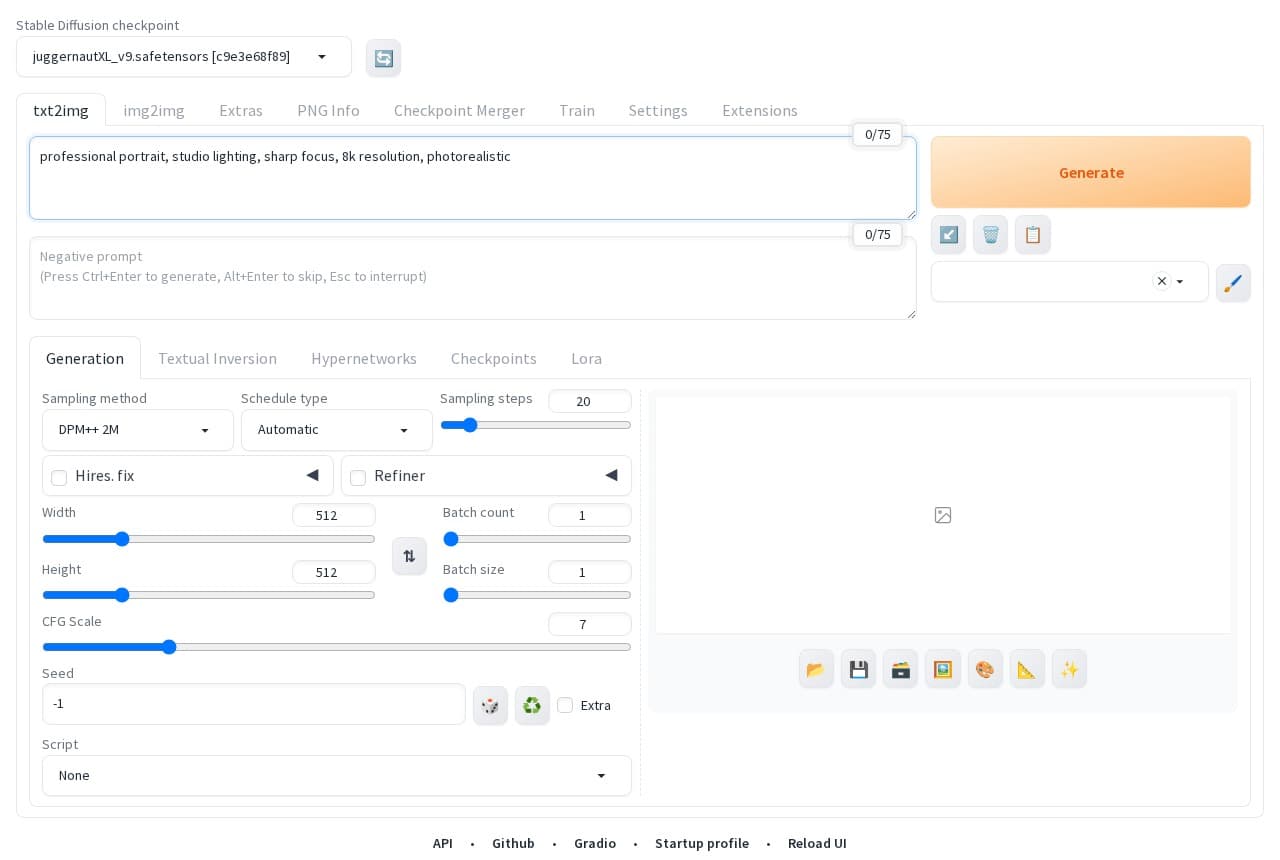Open the Schedule type dropdown
Screen dimensions: 1280x860
[337, 430]
